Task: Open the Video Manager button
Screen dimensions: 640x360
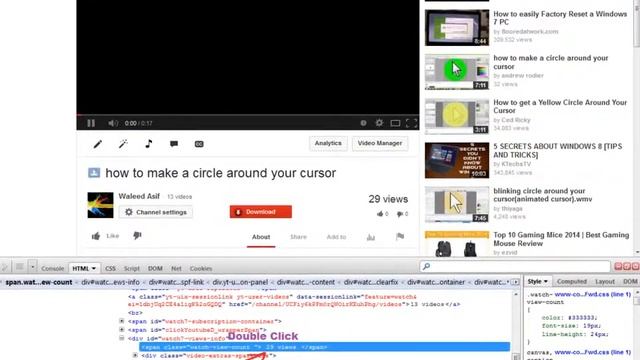Action: click(x=380, y=143)
